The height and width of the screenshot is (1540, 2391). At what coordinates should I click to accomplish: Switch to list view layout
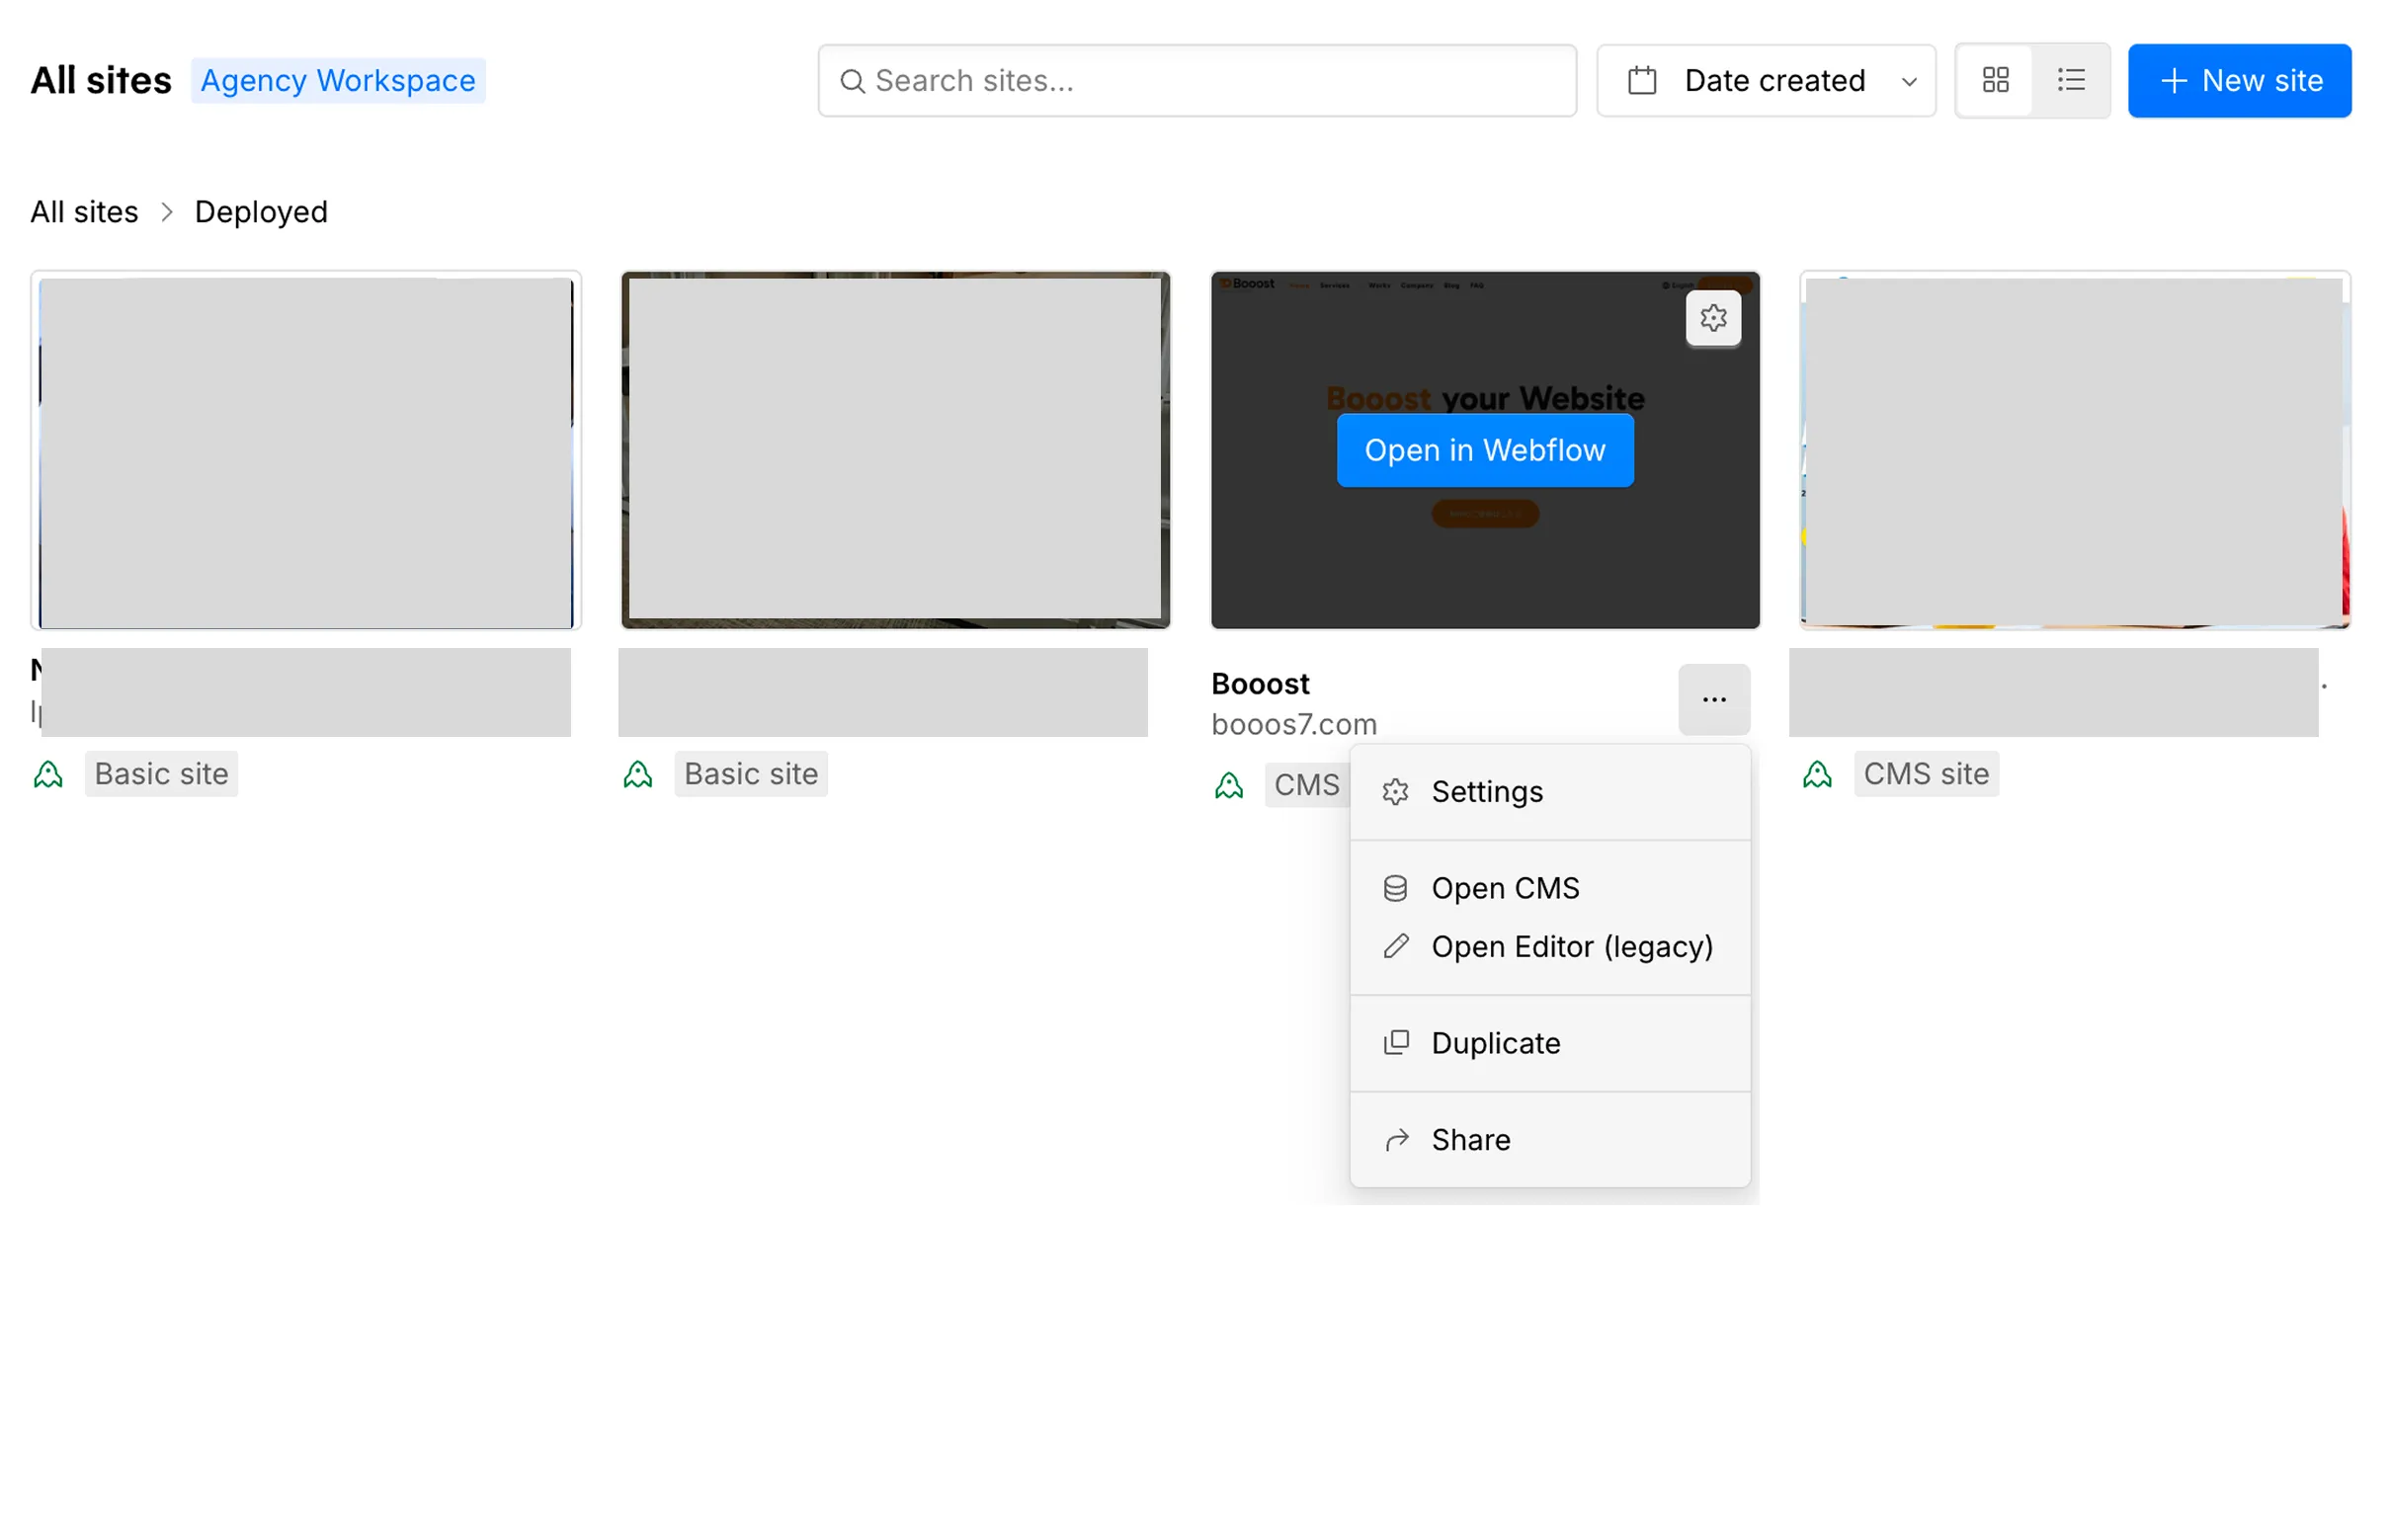[x=2071, y=80]
